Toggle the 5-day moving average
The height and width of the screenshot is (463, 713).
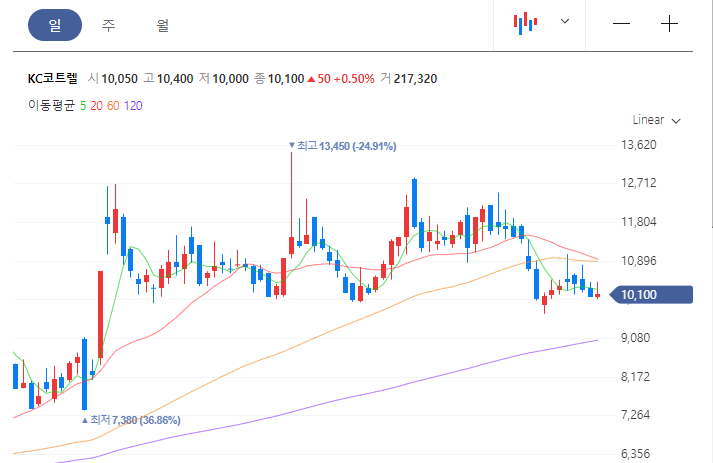(83, 106)
